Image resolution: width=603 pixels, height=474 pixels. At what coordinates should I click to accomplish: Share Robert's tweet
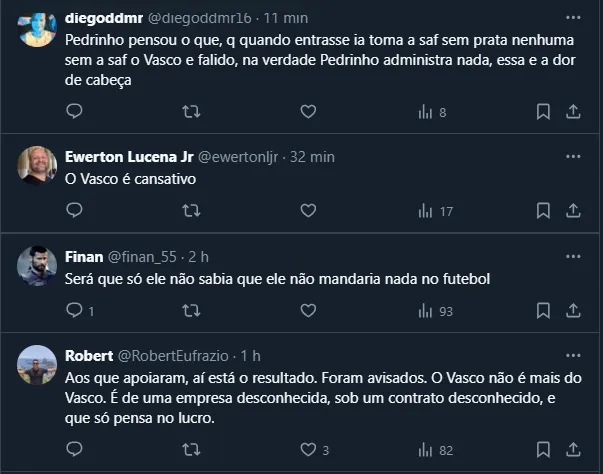pos(574,450)
